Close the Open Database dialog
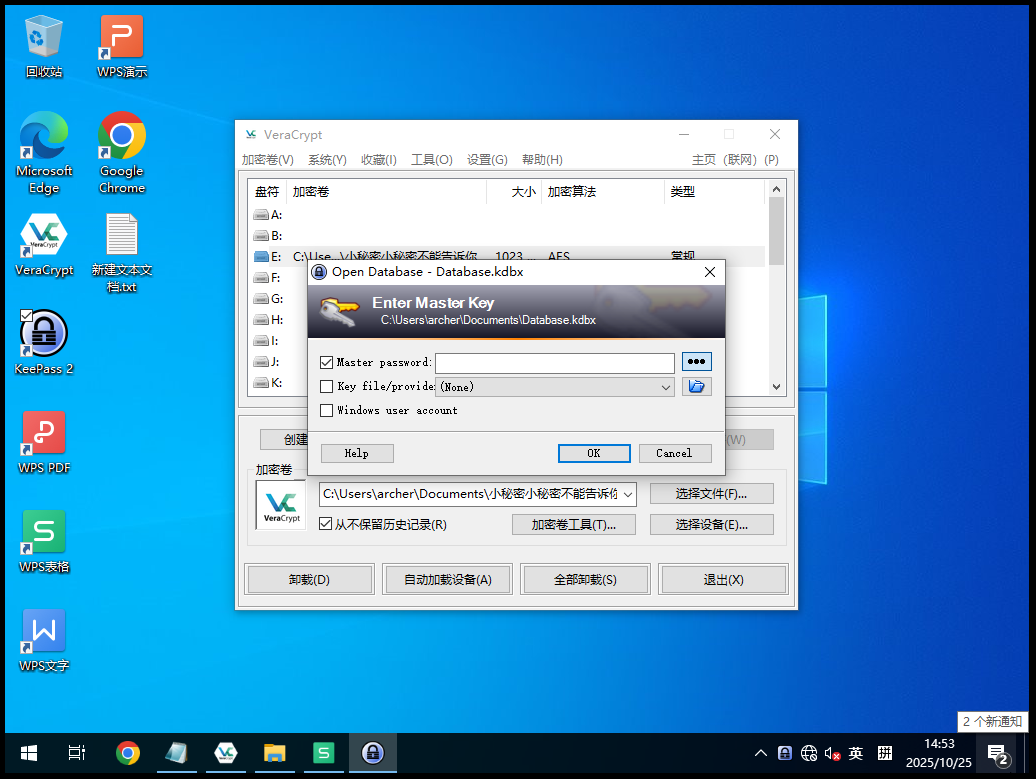Viewport: 1036px width, 779px height. pyautogui.click(x=710, y=272)
